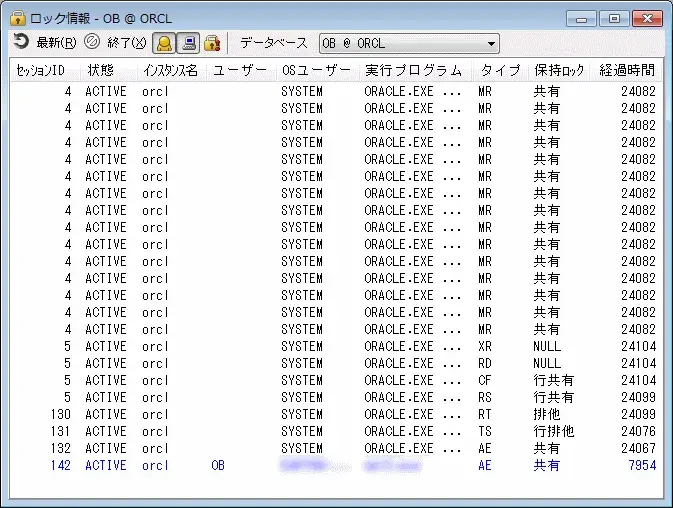Maximize the ロック情報 window
673x508 pixels.
(x=614, y=17)
